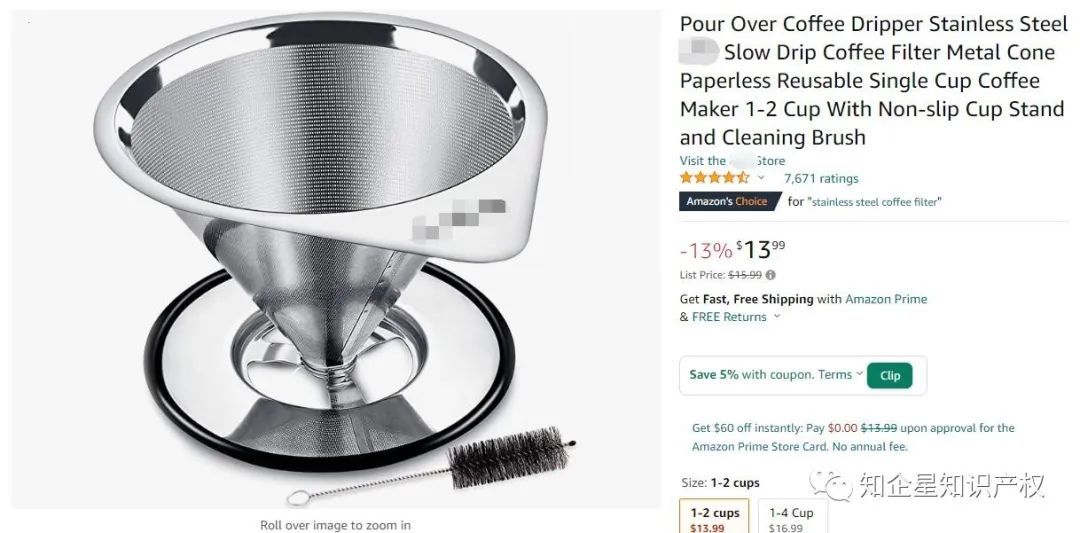This screenshot has height=533, width=1080.
Task: Click the star rating icons
Action: (x=714, y=178)
